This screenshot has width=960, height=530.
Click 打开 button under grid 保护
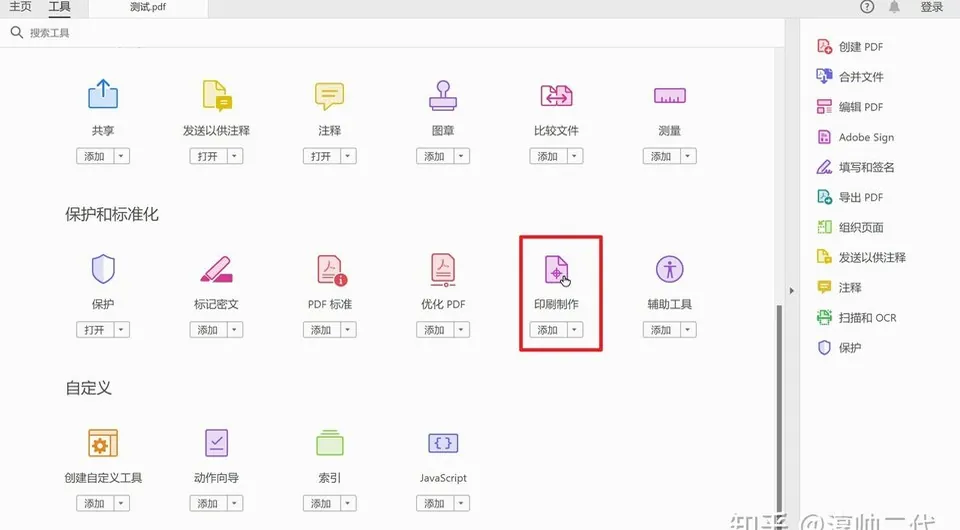(x=95, y=330)
